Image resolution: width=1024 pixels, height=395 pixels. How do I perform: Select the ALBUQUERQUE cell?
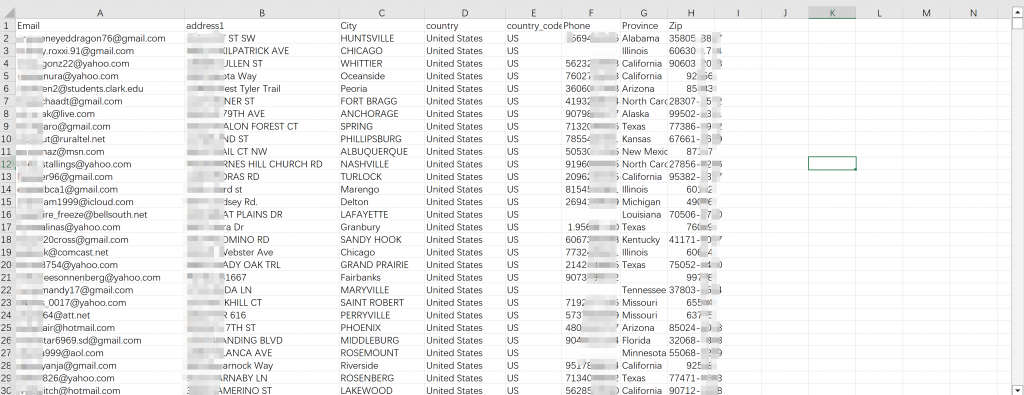381,151
